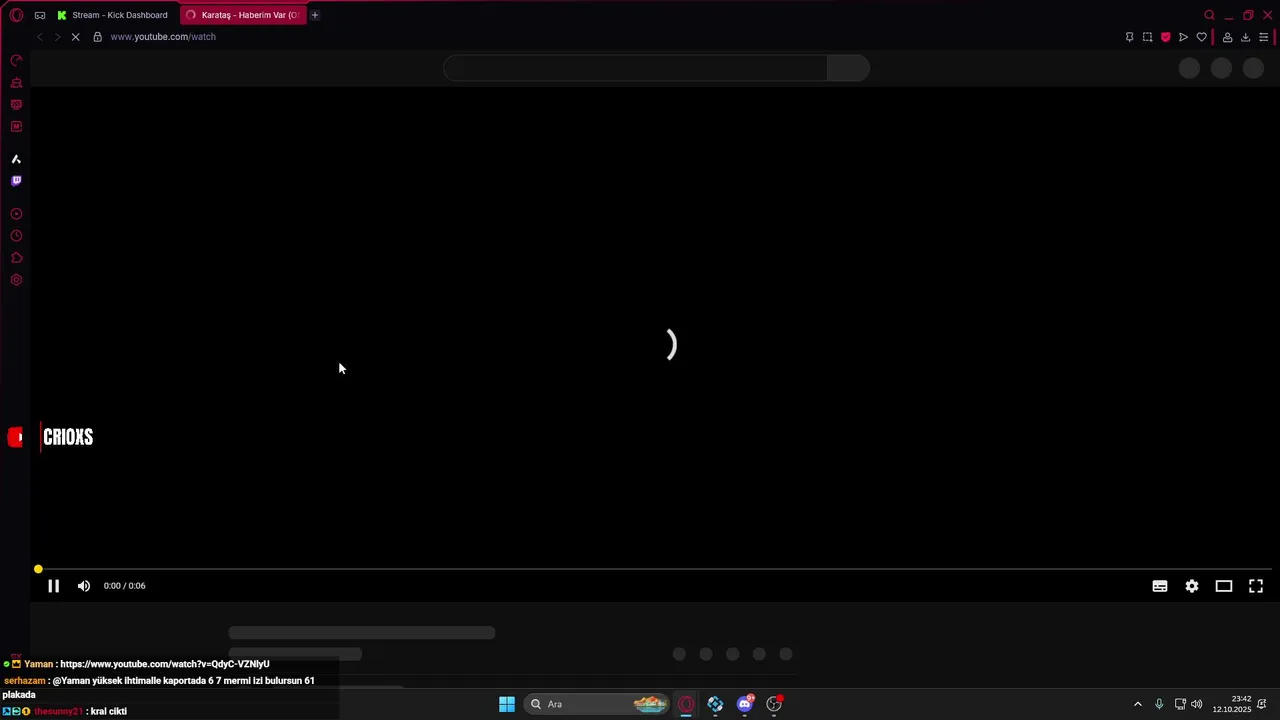The image size is (1280, 720).
Task: Click the site lock security icon
Action: pos(97,37)
